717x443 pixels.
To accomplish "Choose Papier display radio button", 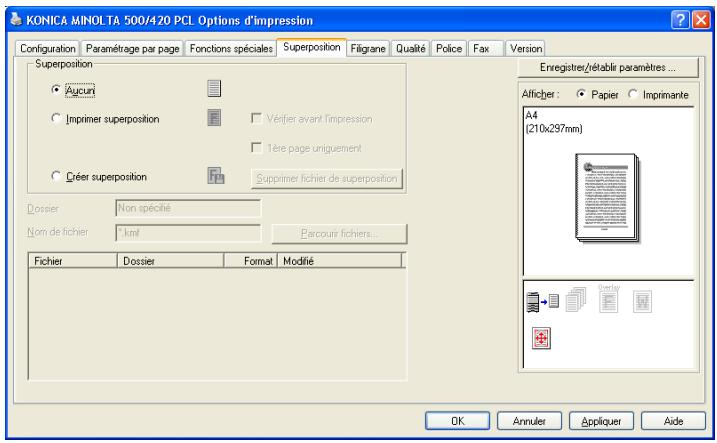I will (x=581, y=94).
